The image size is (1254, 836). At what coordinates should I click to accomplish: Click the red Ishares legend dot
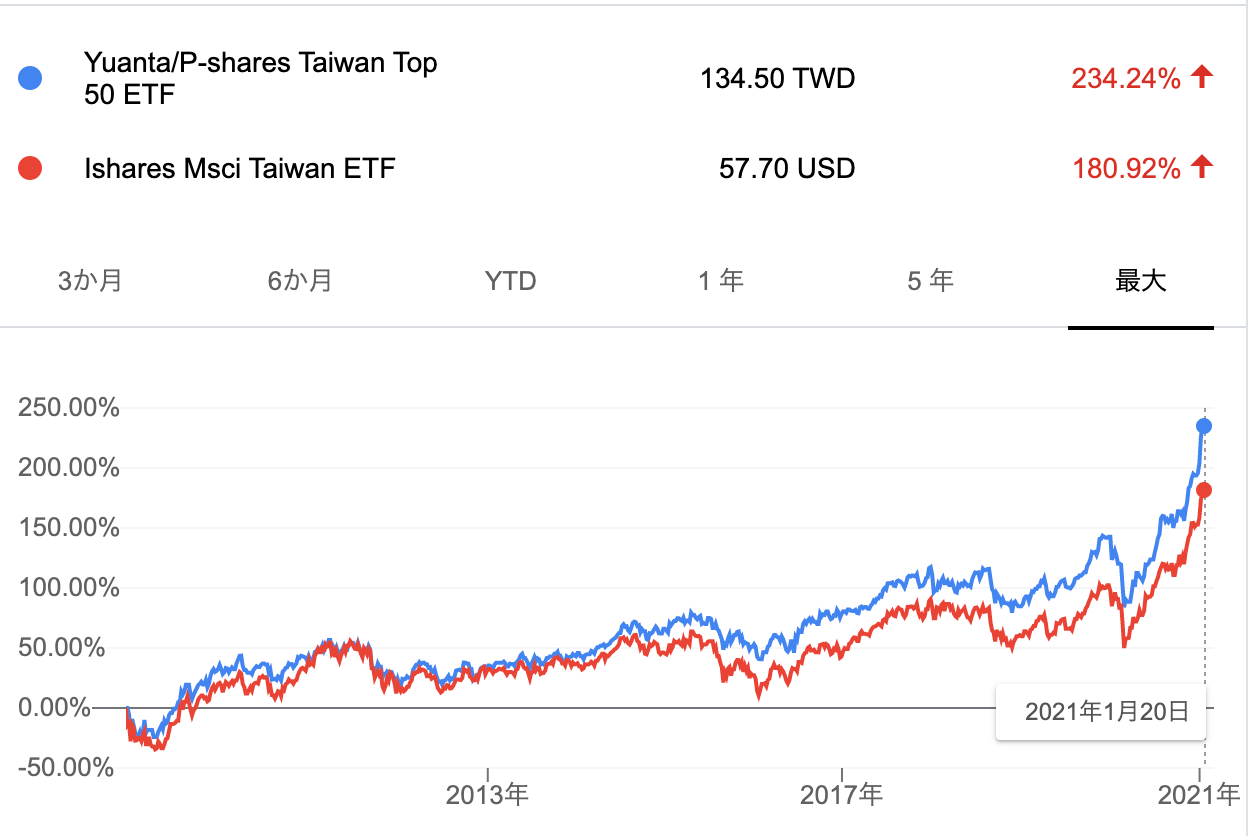[31, 168]
